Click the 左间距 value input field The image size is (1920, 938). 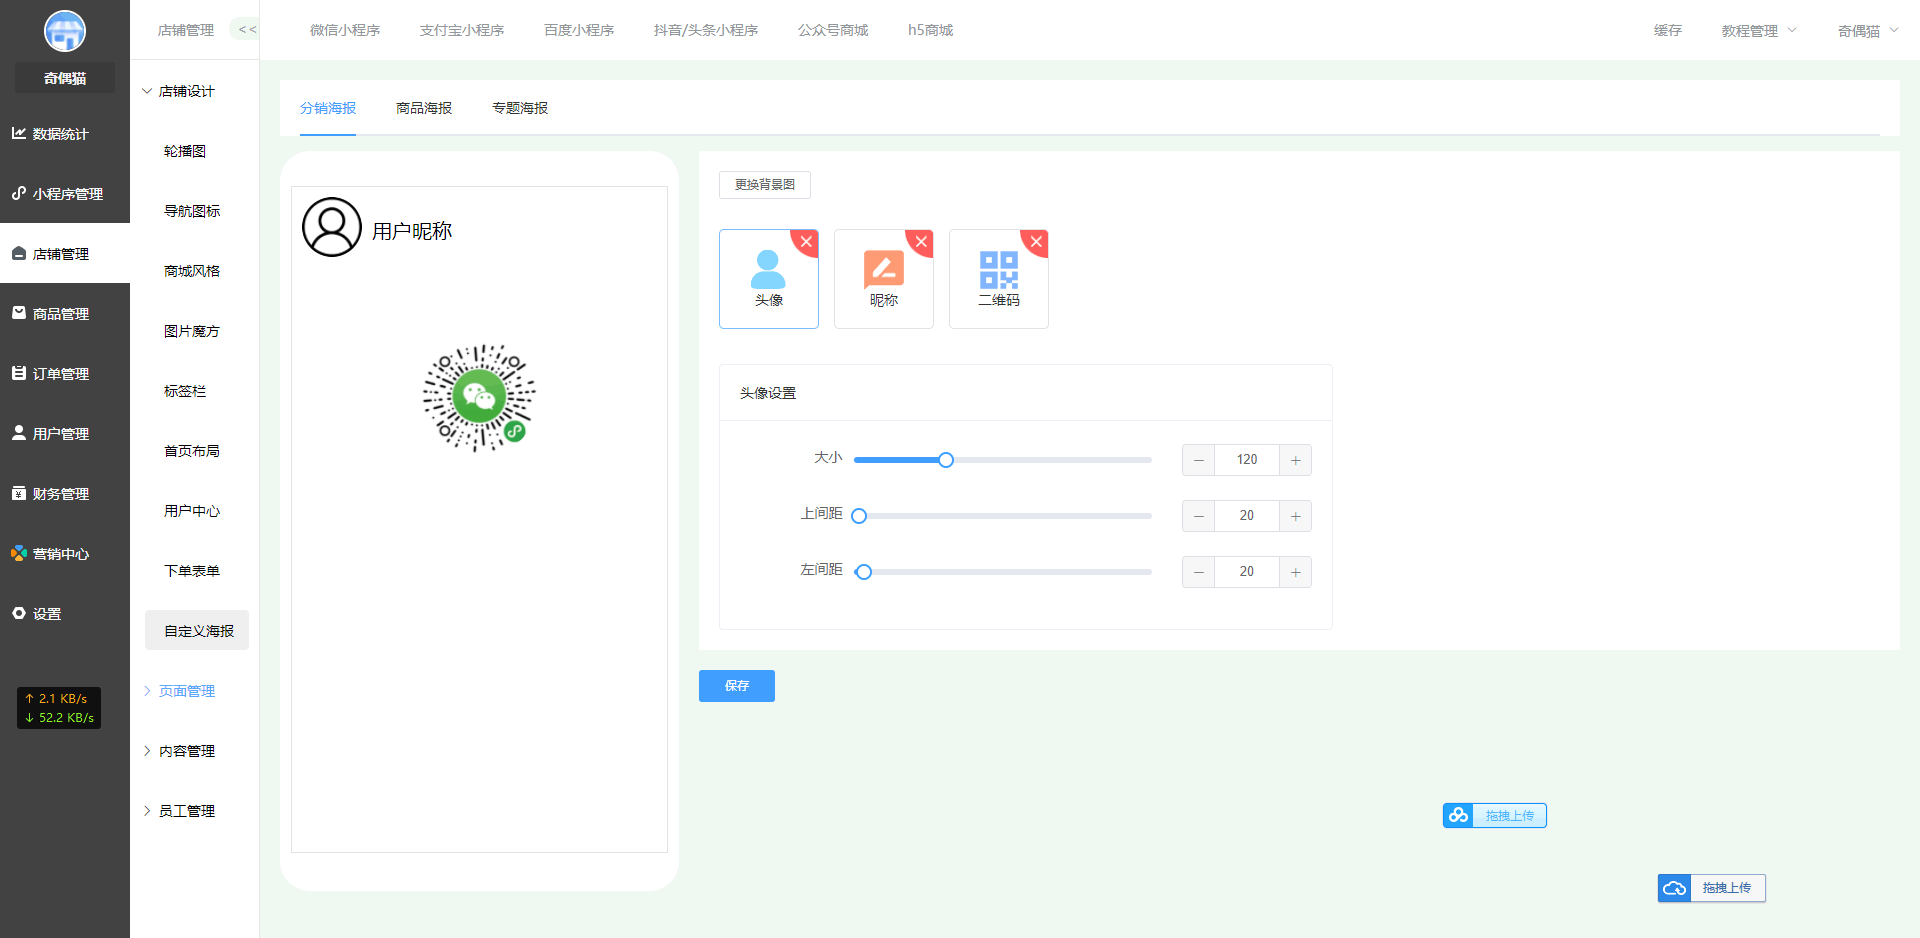tap(1246, 572)
